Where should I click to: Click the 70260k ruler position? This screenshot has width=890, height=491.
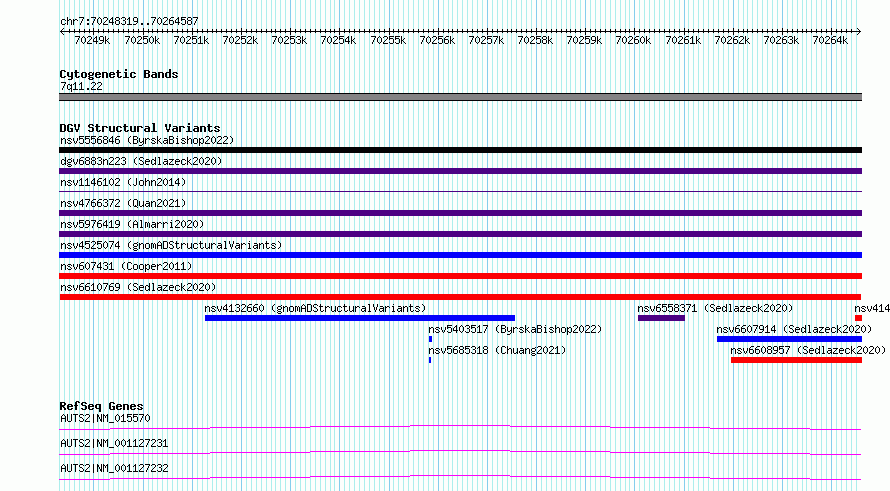(x=633, y=40)
